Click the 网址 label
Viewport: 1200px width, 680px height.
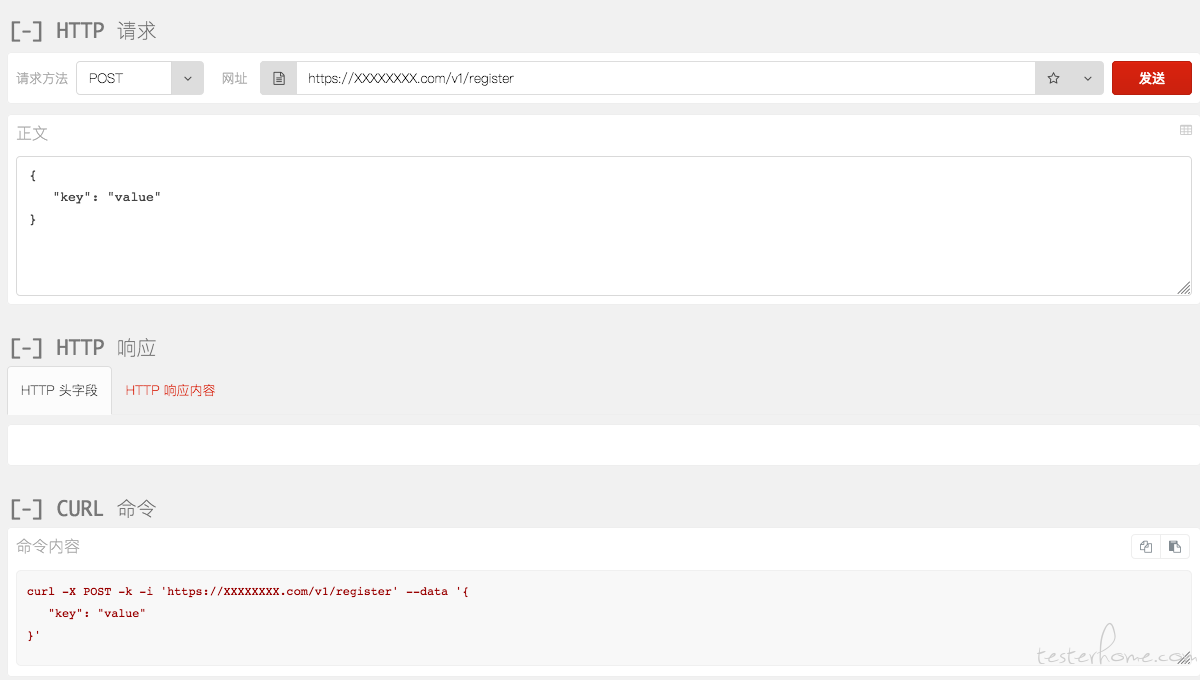234,78
